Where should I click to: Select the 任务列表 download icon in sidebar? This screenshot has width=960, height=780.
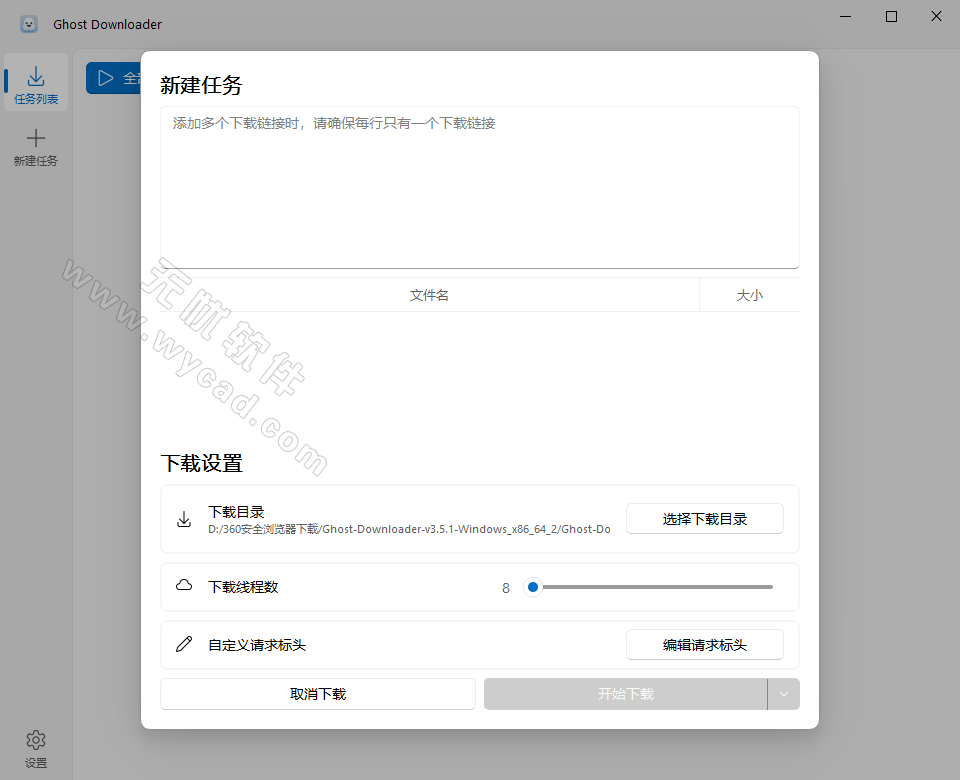36,76
